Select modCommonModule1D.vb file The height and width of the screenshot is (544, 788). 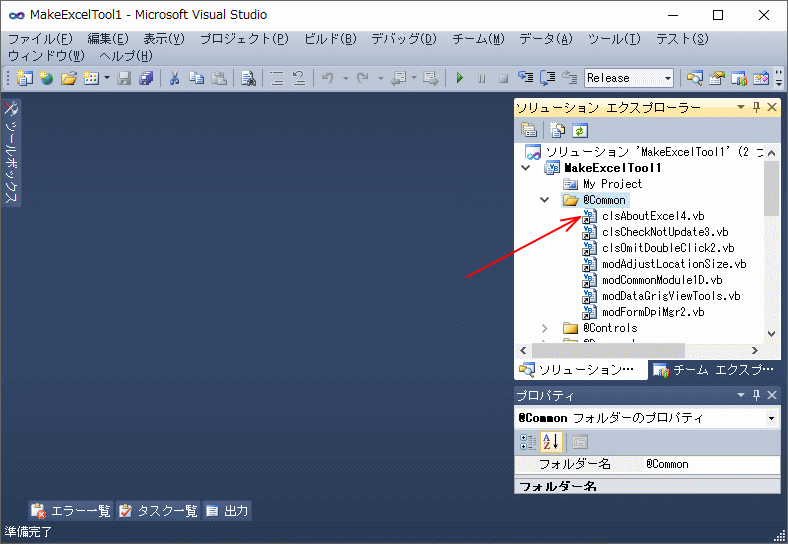(662, 280)
